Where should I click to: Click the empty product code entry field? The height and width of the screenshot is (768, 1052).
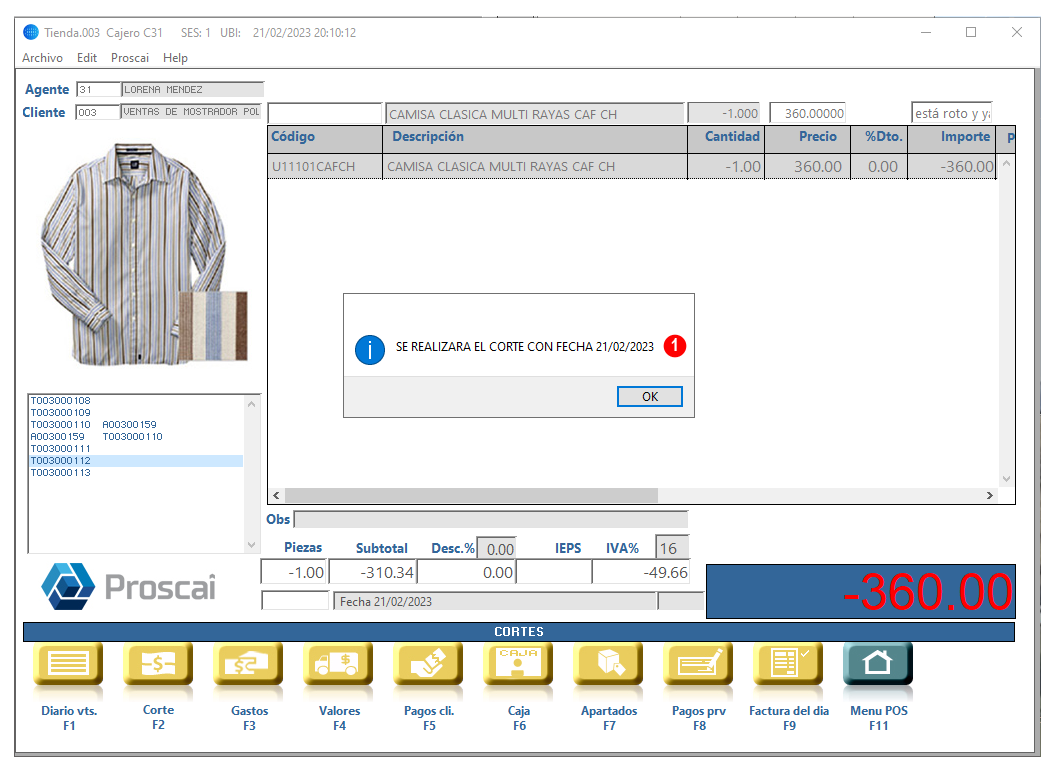pos(325,113)
